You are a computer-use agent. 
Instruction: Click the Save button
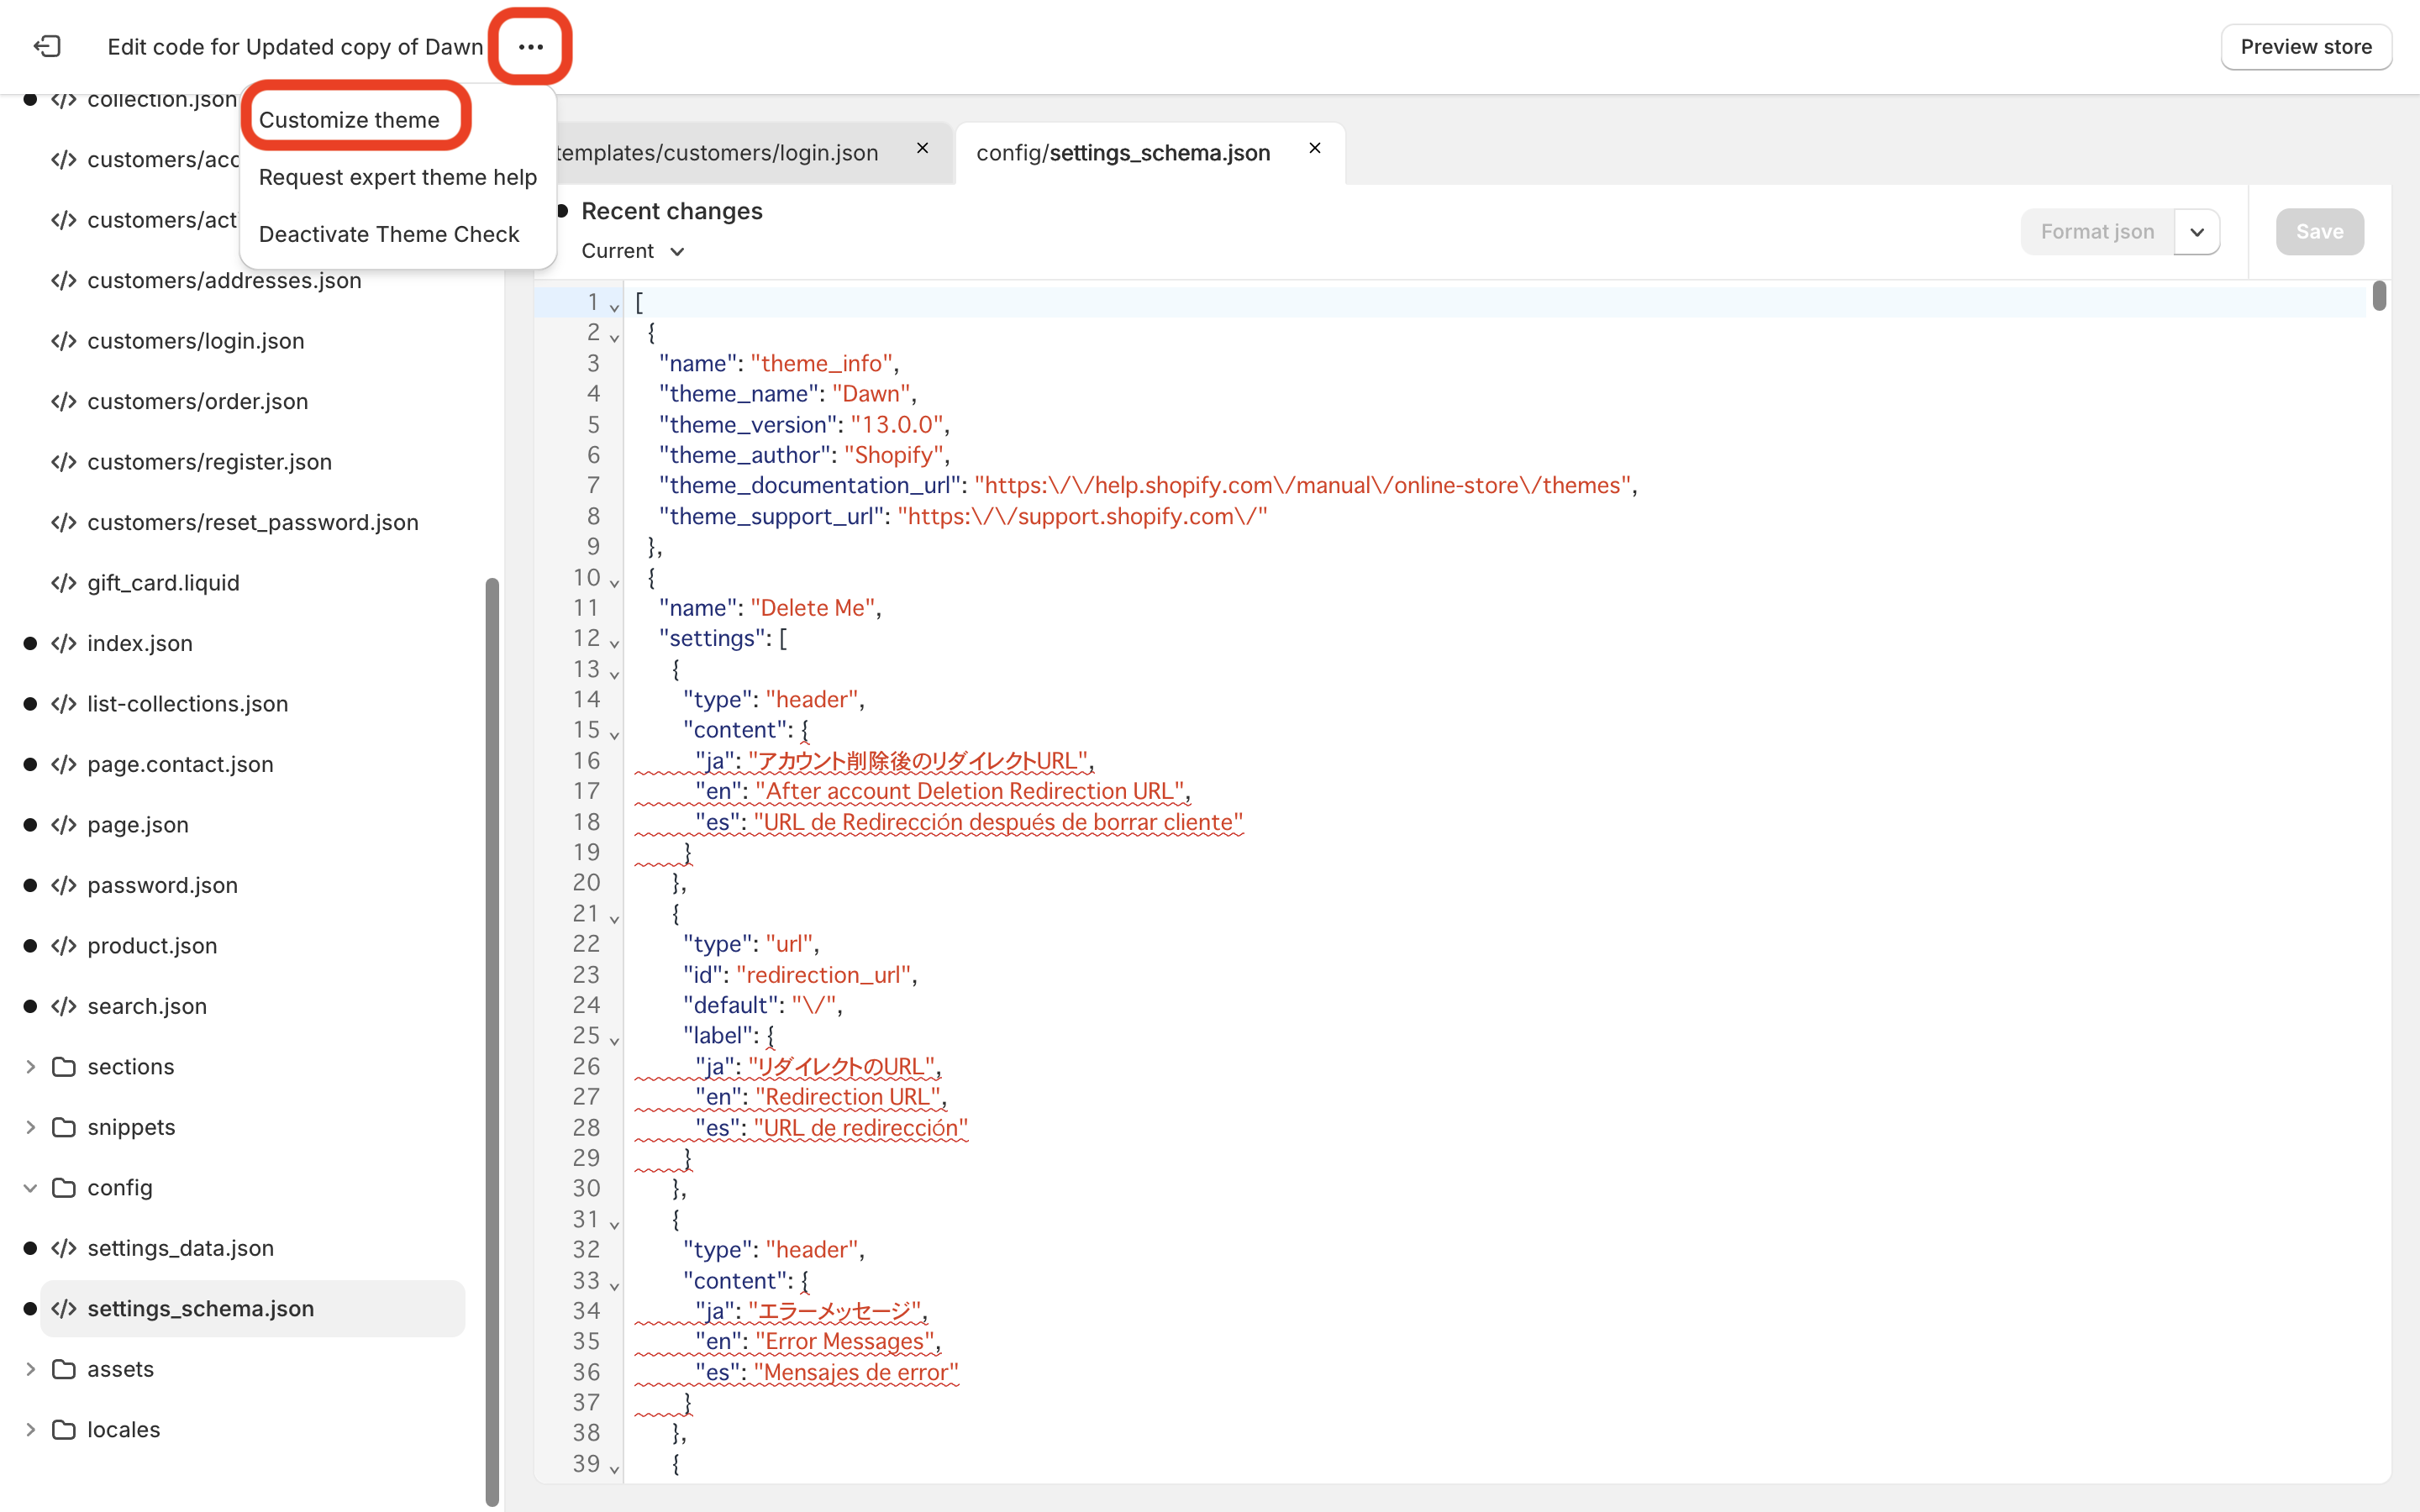(2319, 231)
